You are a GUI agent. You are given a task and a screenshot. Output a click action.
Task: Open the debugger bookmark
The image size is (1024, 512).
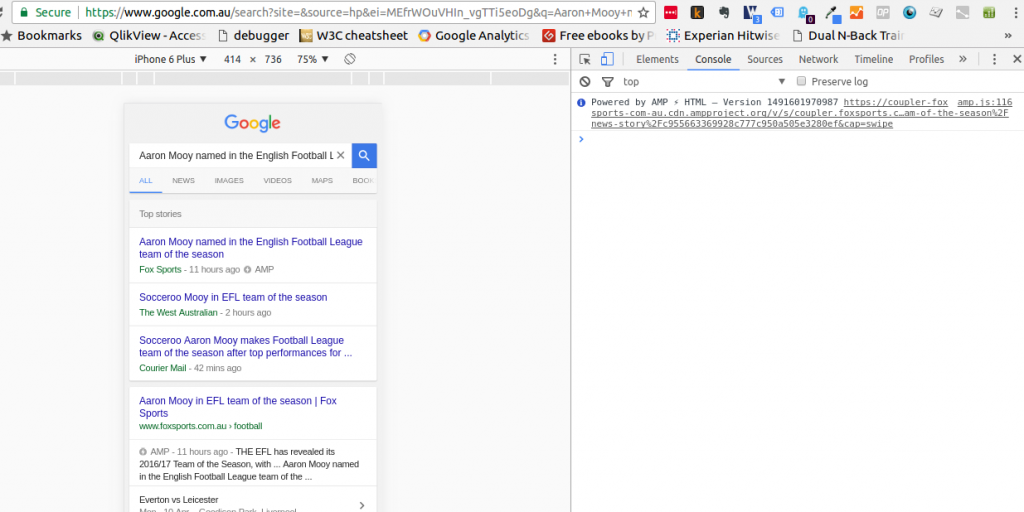tap(253, 36)
